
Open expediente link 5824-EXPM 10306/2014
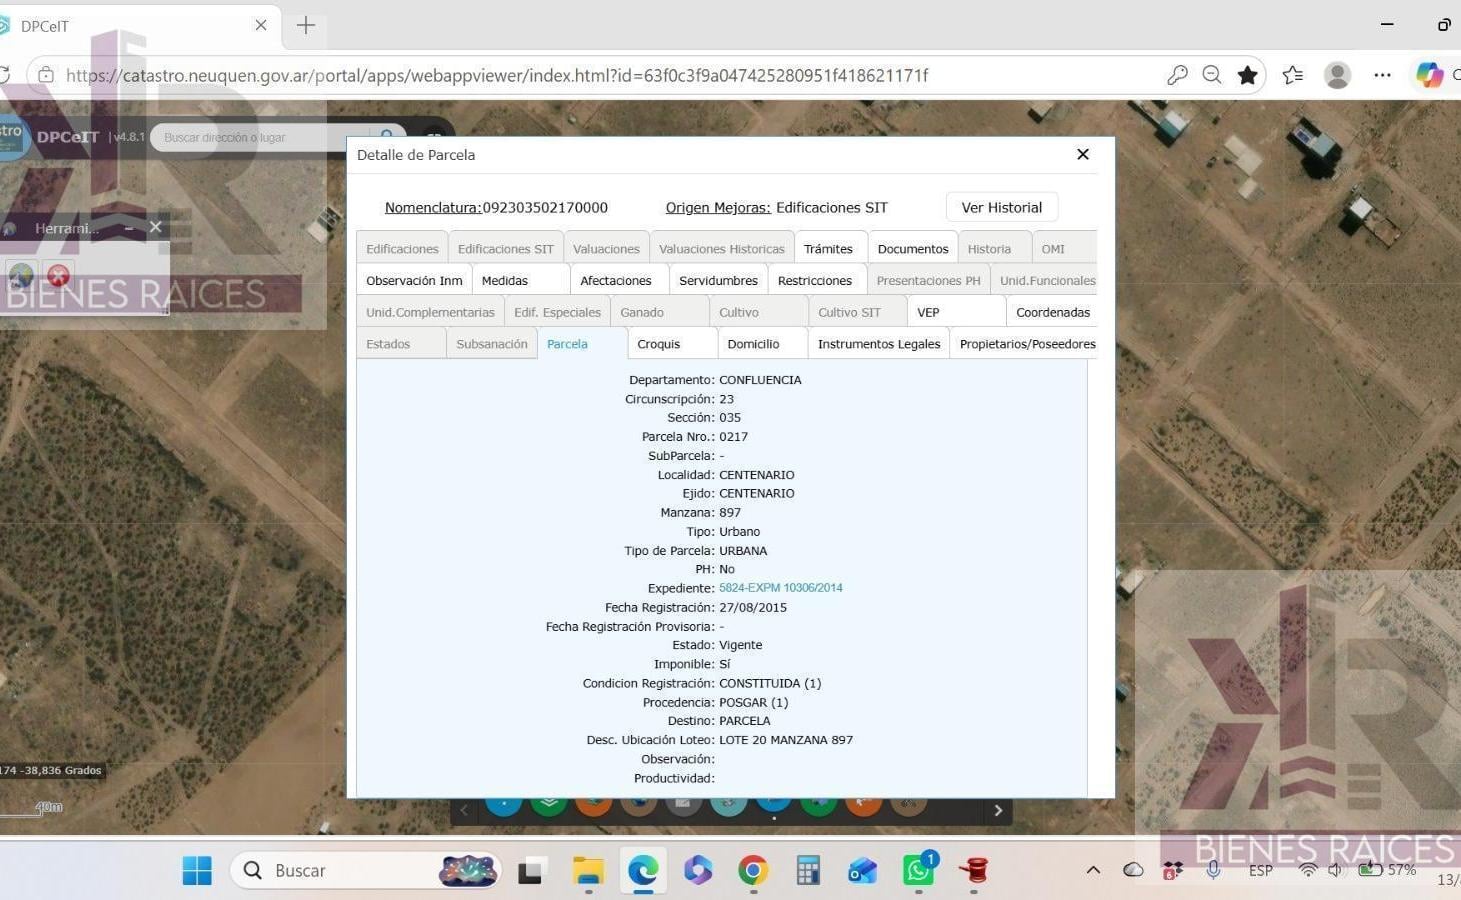coord(781,588)
